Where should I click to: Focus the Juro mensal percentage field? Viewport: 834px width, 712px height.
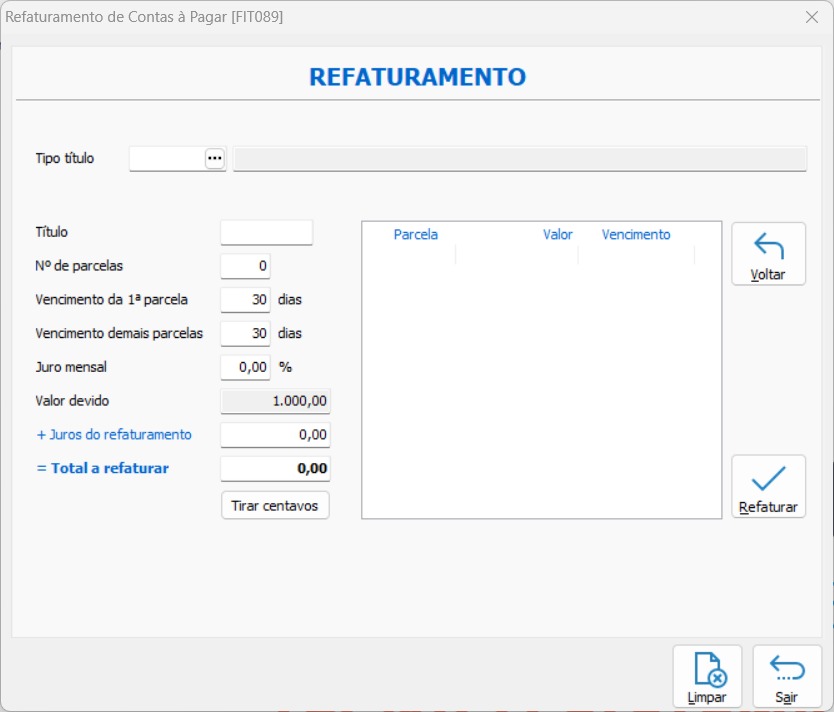(x=245, y=367)
